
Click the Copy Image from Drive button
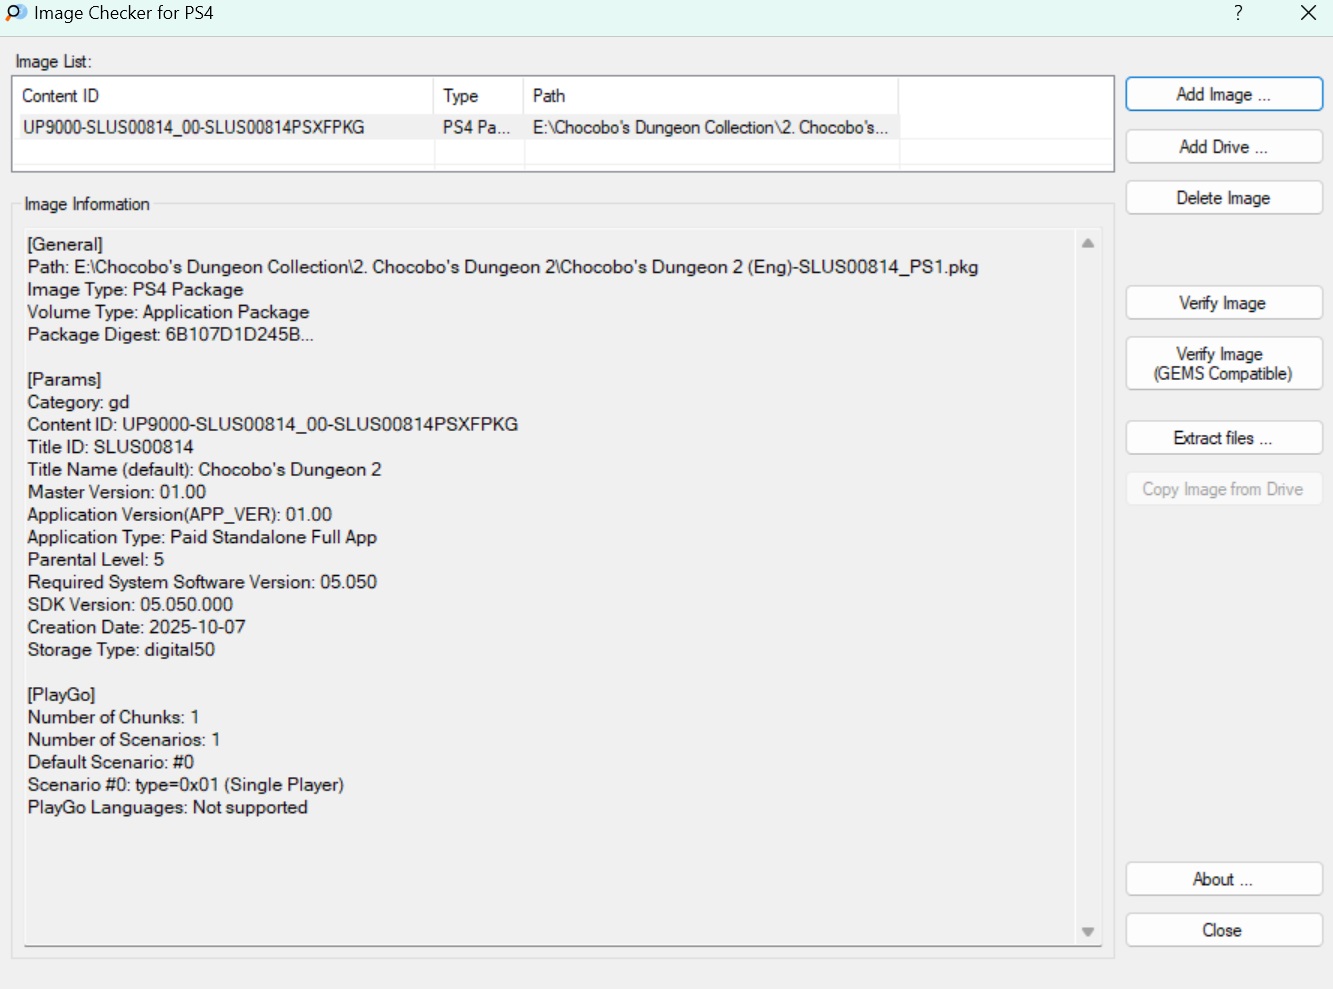(x=1223, y=489)
